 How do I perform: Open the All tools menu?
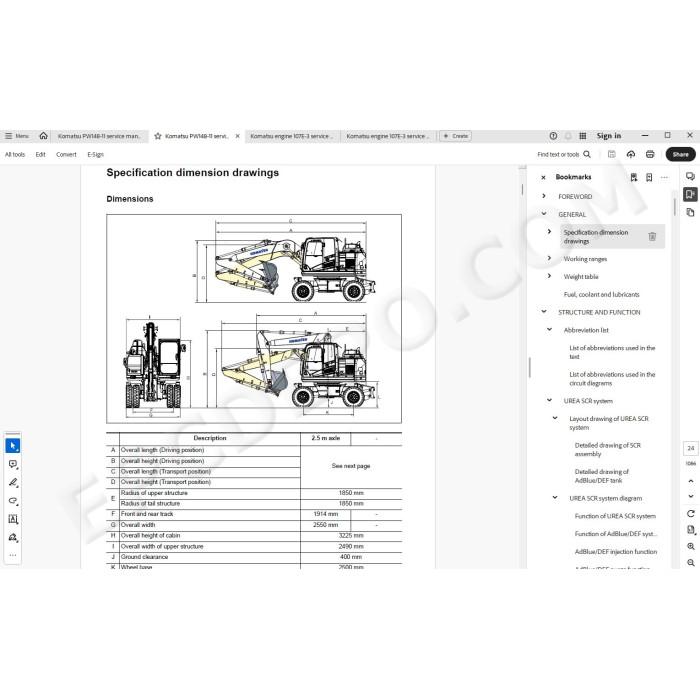click(15, 154)
